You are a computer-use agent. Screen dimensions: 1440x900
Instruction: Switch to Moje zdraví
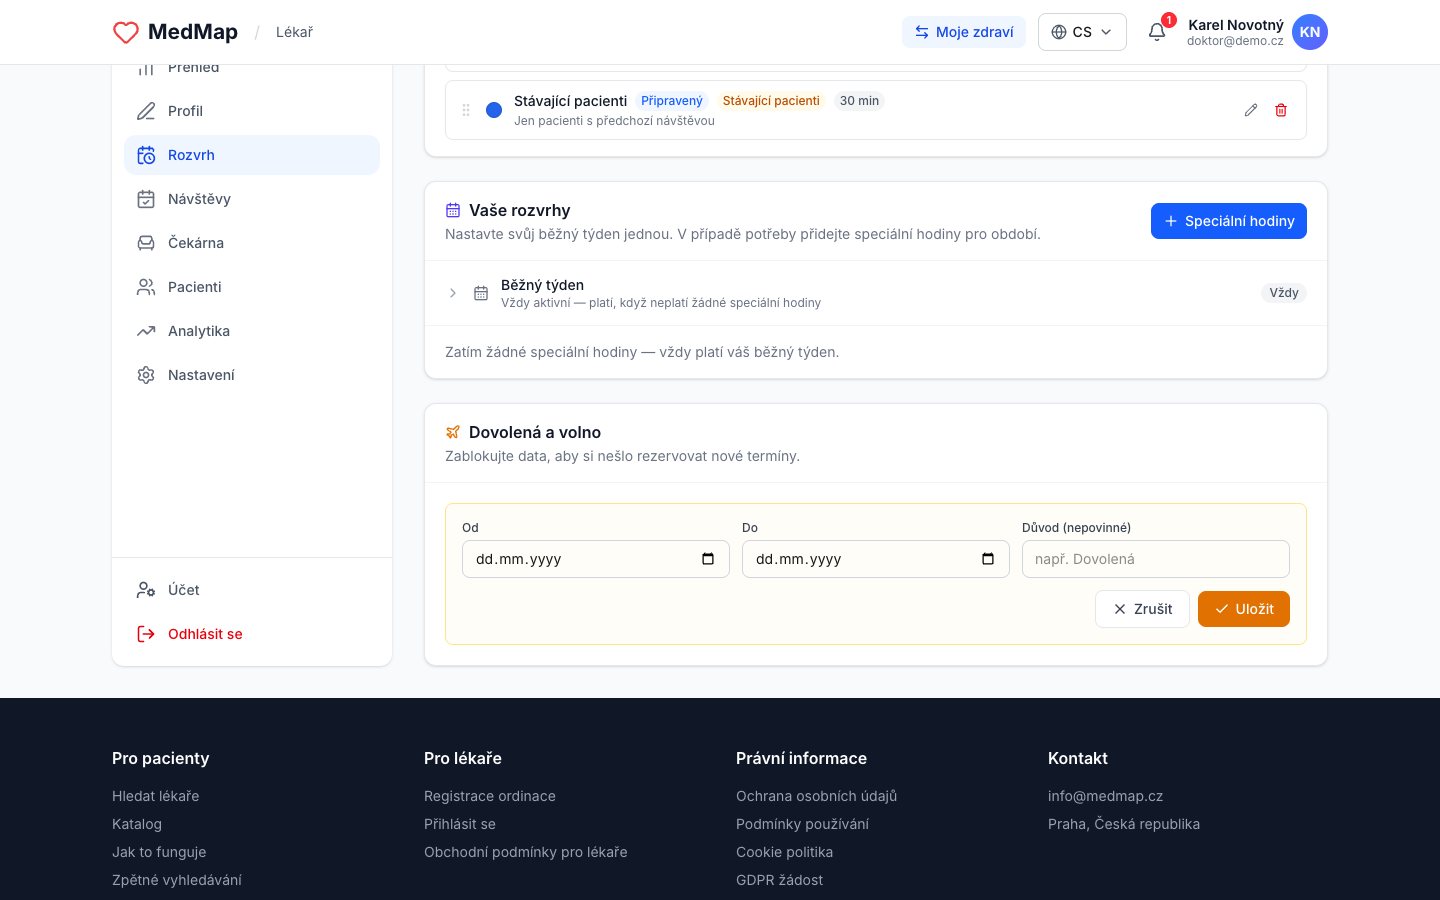click(x=964, y=32)
